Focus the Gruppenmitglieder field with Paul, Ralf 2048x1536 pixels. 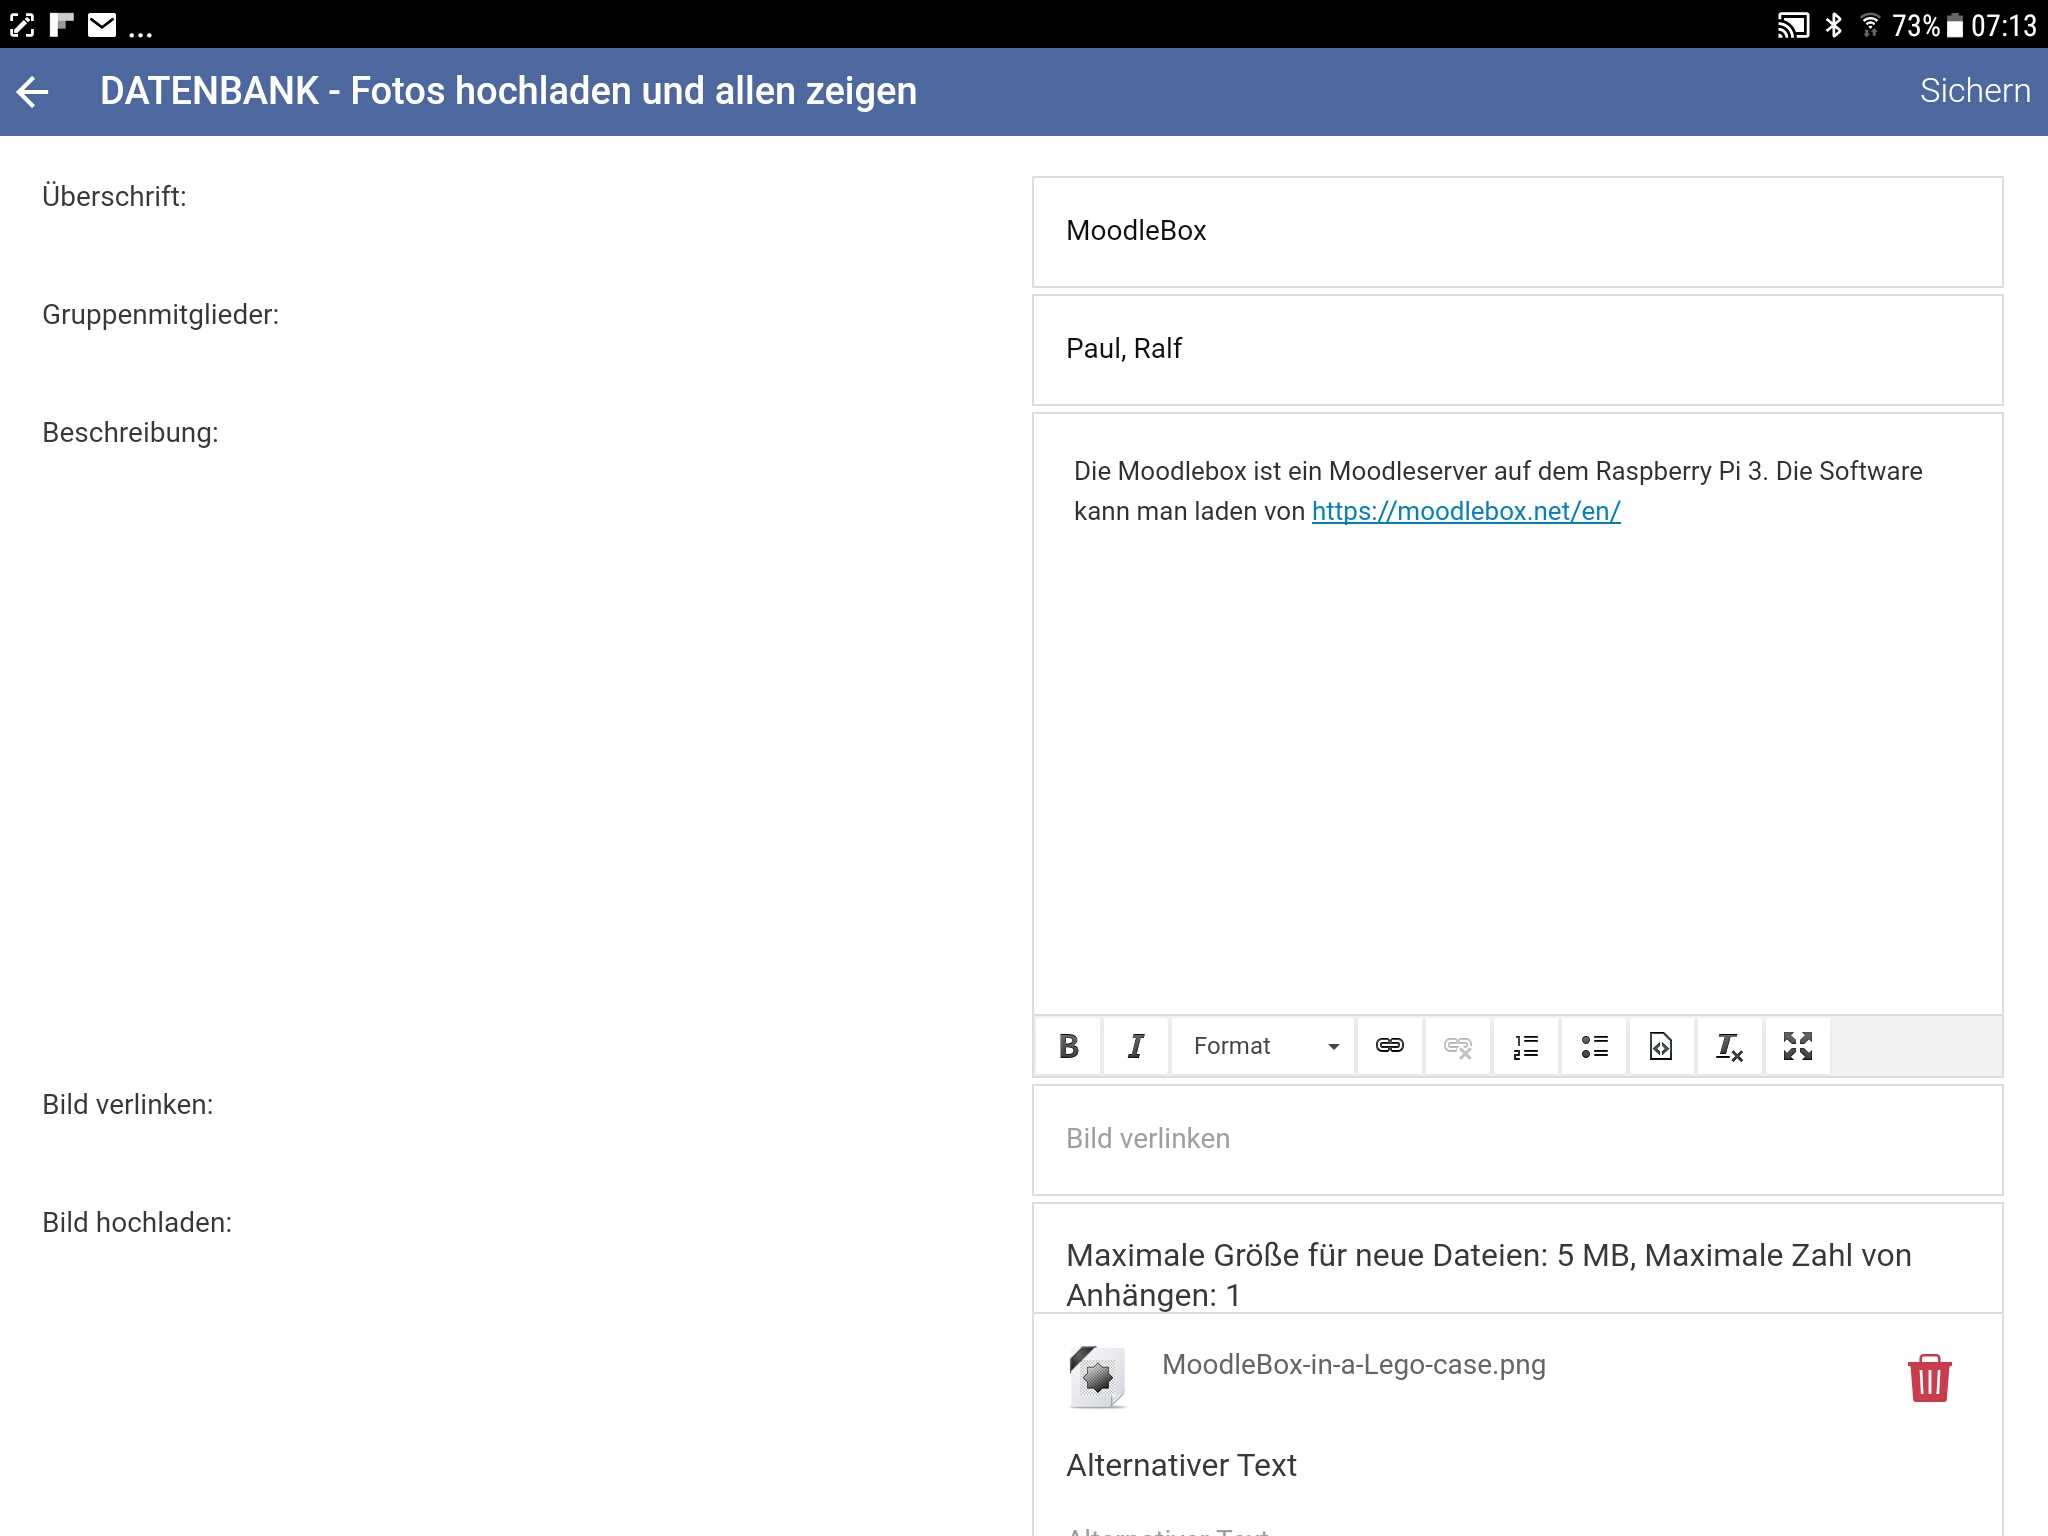click(1517, 350)
